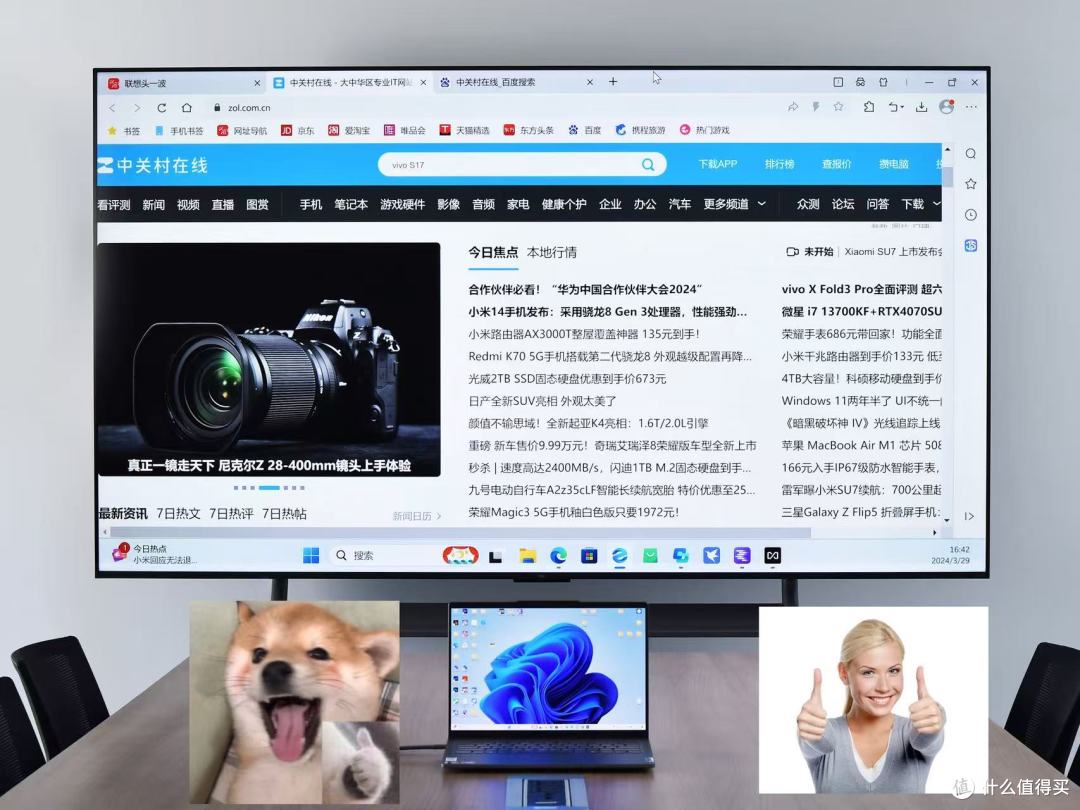This screenshot has height=810, width=1080.
Task: Click the Nikon camera banner image
Action: point(269,359)
